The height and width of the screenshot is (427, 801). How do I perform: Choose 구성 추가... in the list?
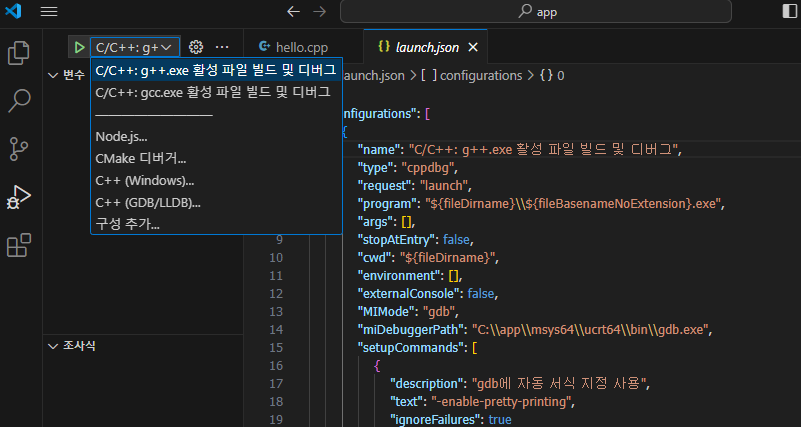pos(216,224)
